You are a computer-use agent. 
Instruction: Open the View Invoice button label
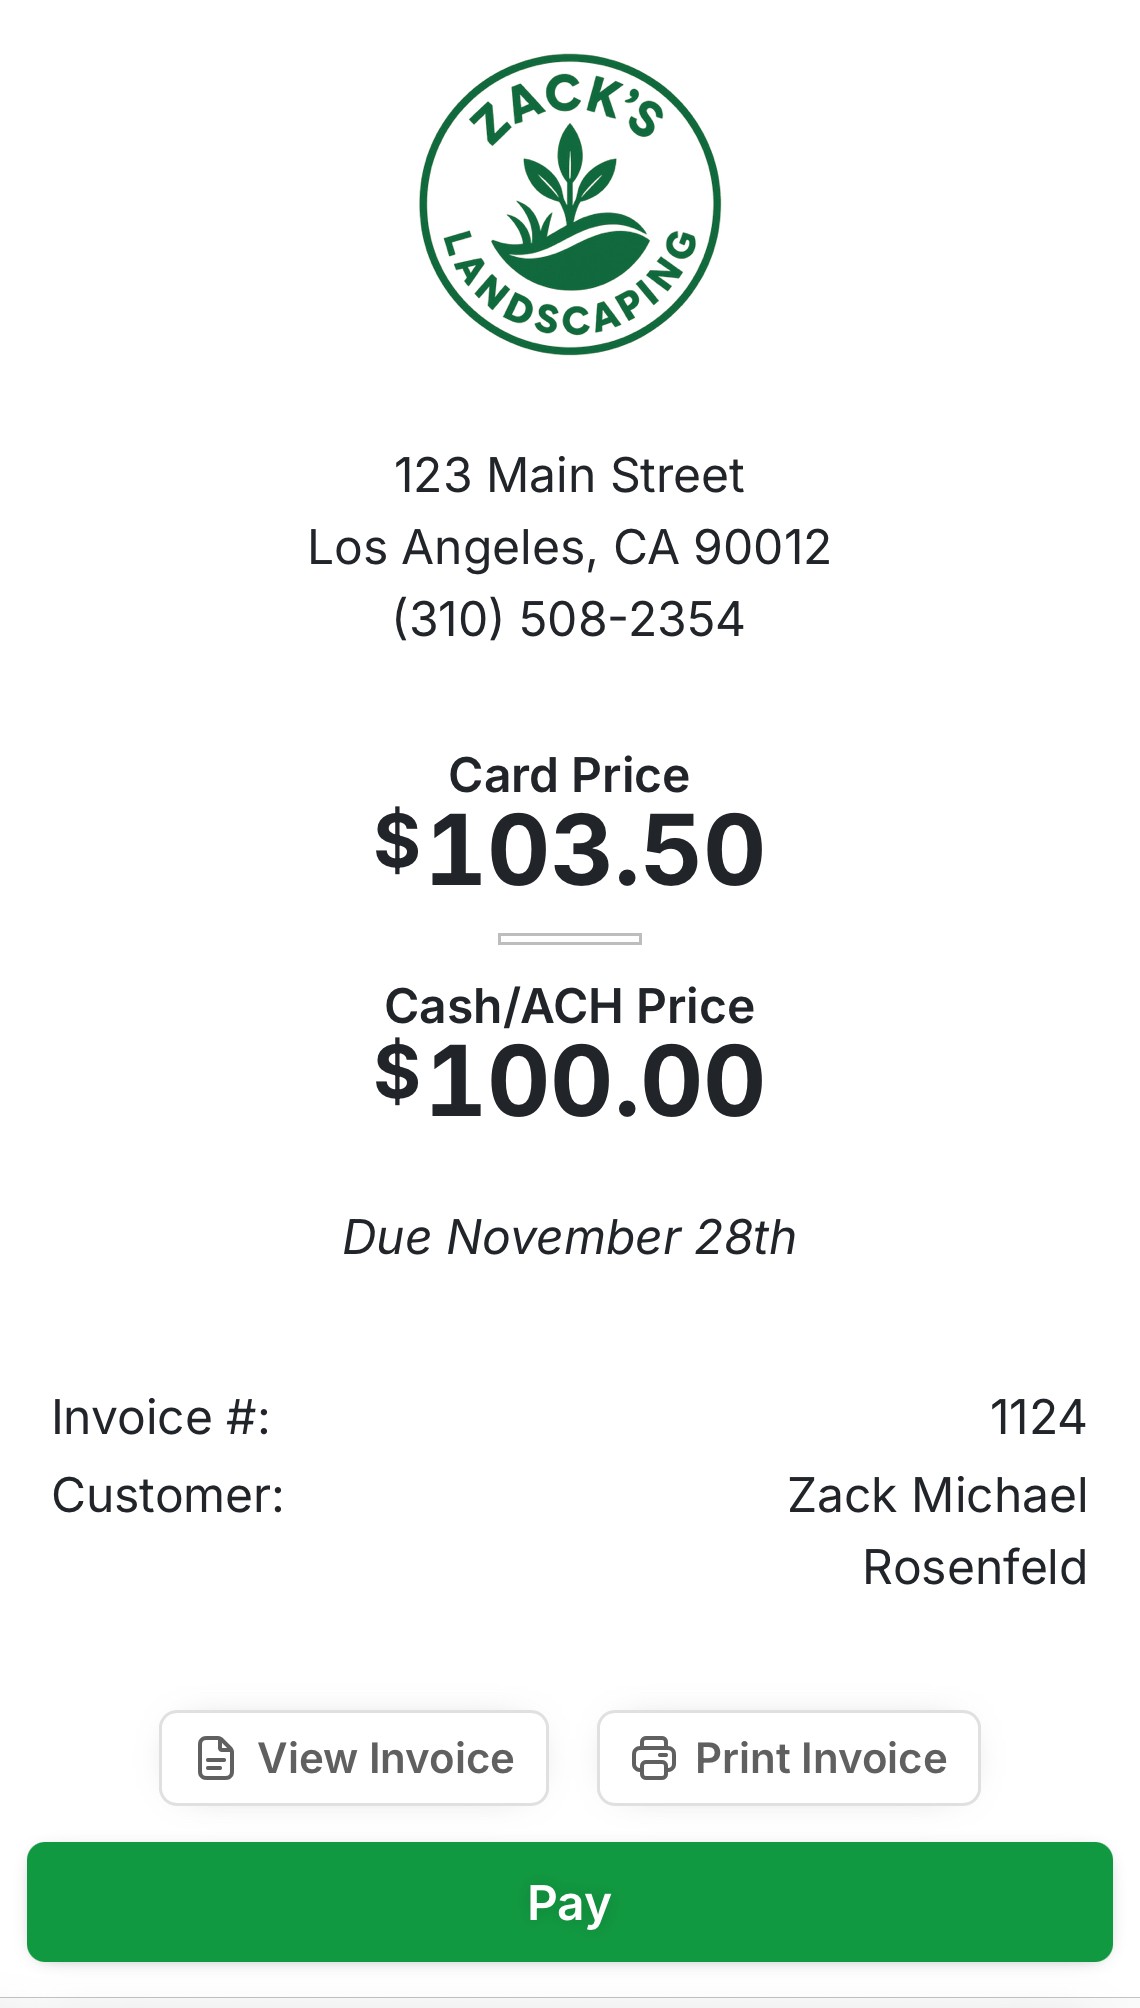pyautogui.click(x=386, y=1759)
